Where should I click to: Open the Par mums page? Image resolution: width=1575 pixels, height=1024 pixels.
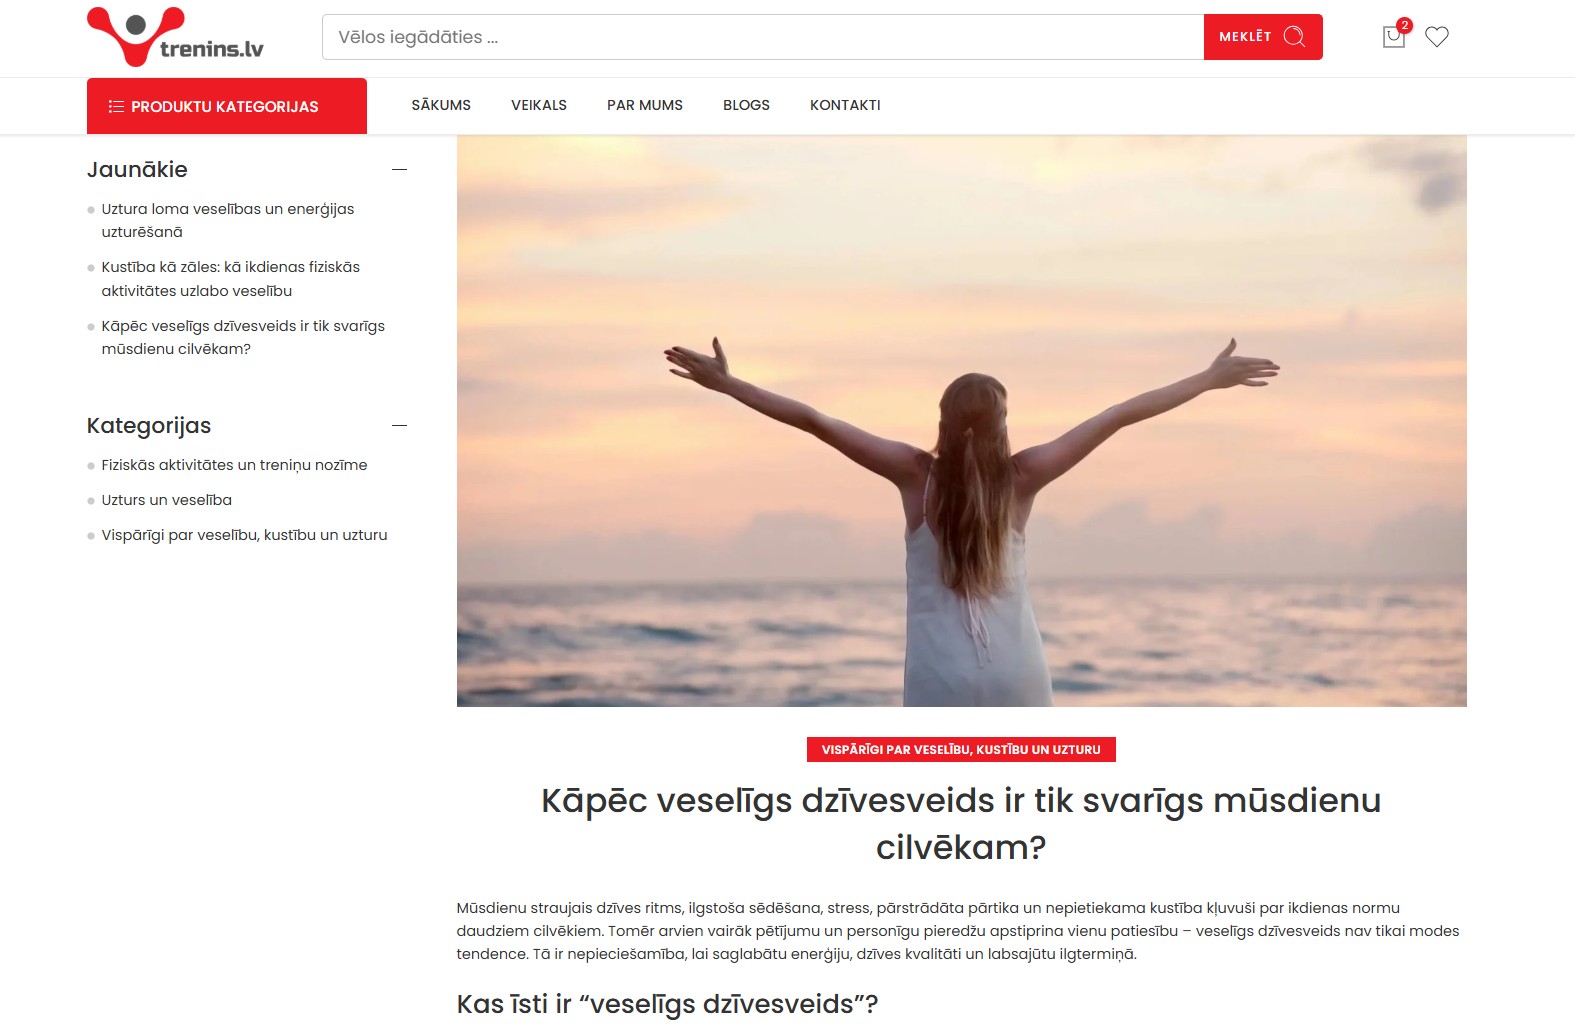pos(645,105)
